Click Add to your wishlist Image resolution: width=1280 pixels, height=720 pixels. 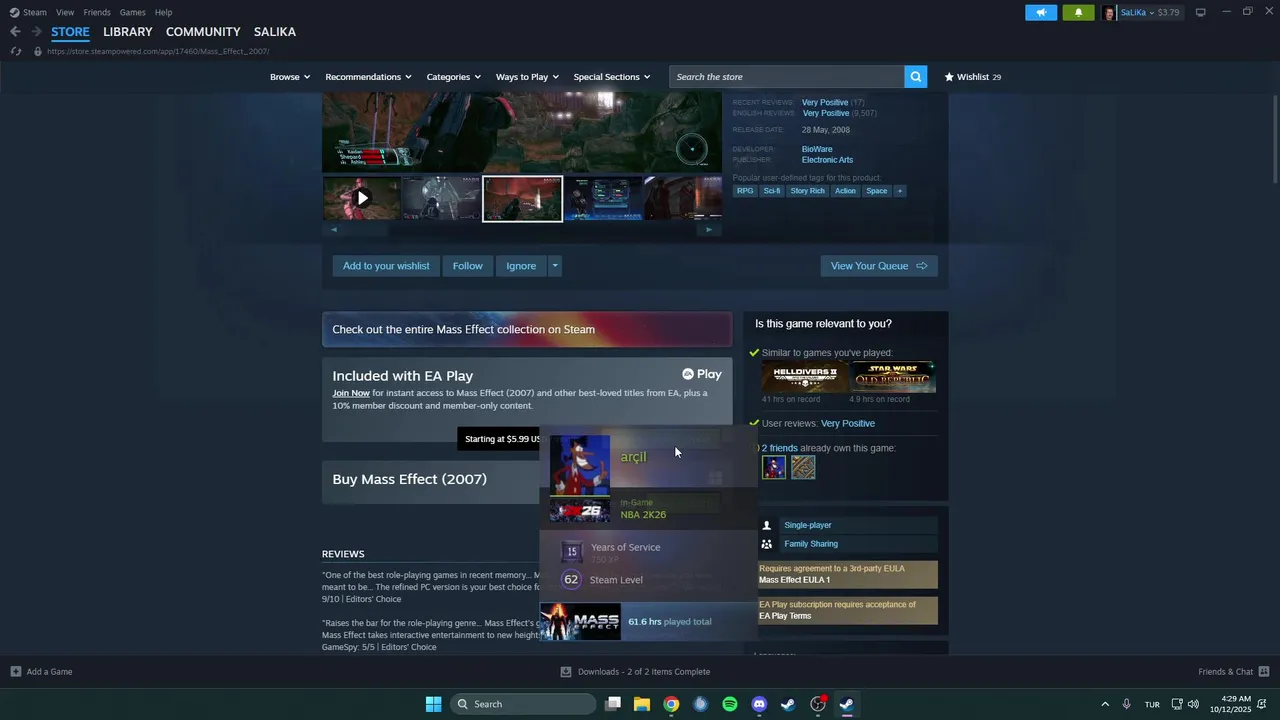(x=386, y=266)
